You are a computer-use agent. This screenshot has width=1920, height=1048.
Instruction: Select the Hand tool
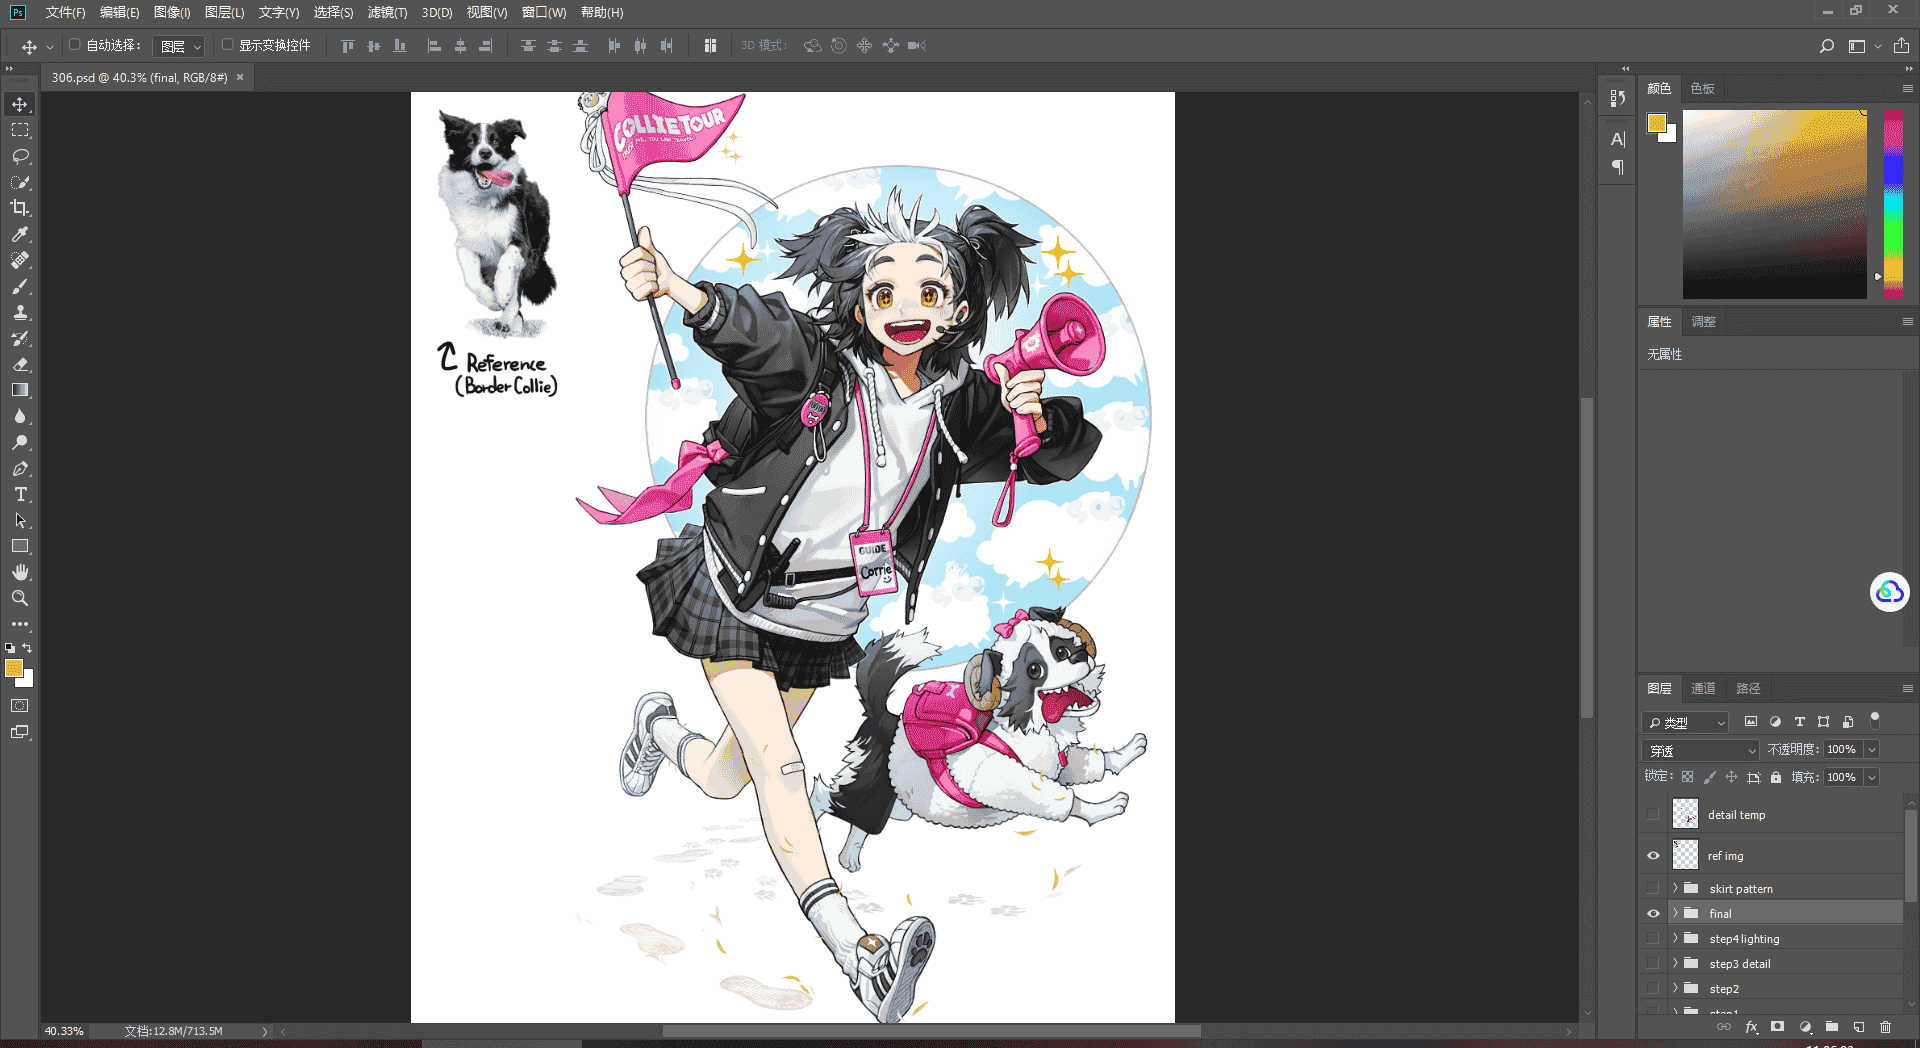(20, 572)
